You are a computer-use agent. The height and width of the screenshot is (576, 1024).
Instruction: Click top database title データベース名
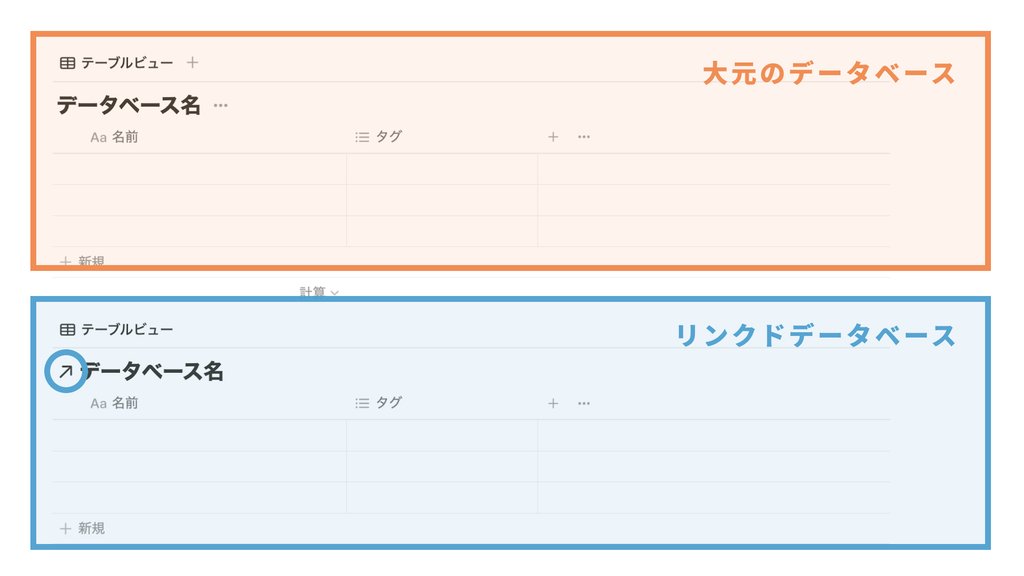[x=129, y=105]
